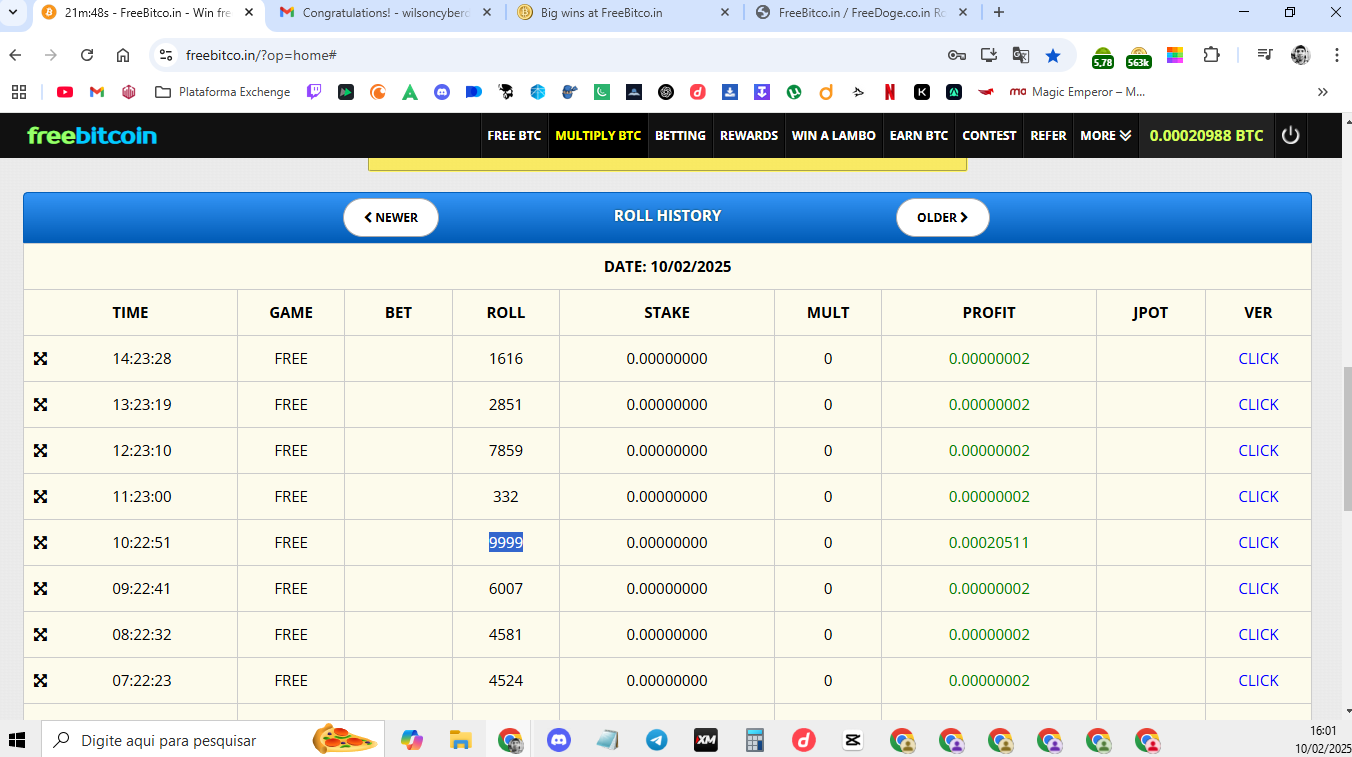This screenshot has height=757, width=1352.
Task: Click the expand icon for 08:22:32 row
Action: coord(40,635)
